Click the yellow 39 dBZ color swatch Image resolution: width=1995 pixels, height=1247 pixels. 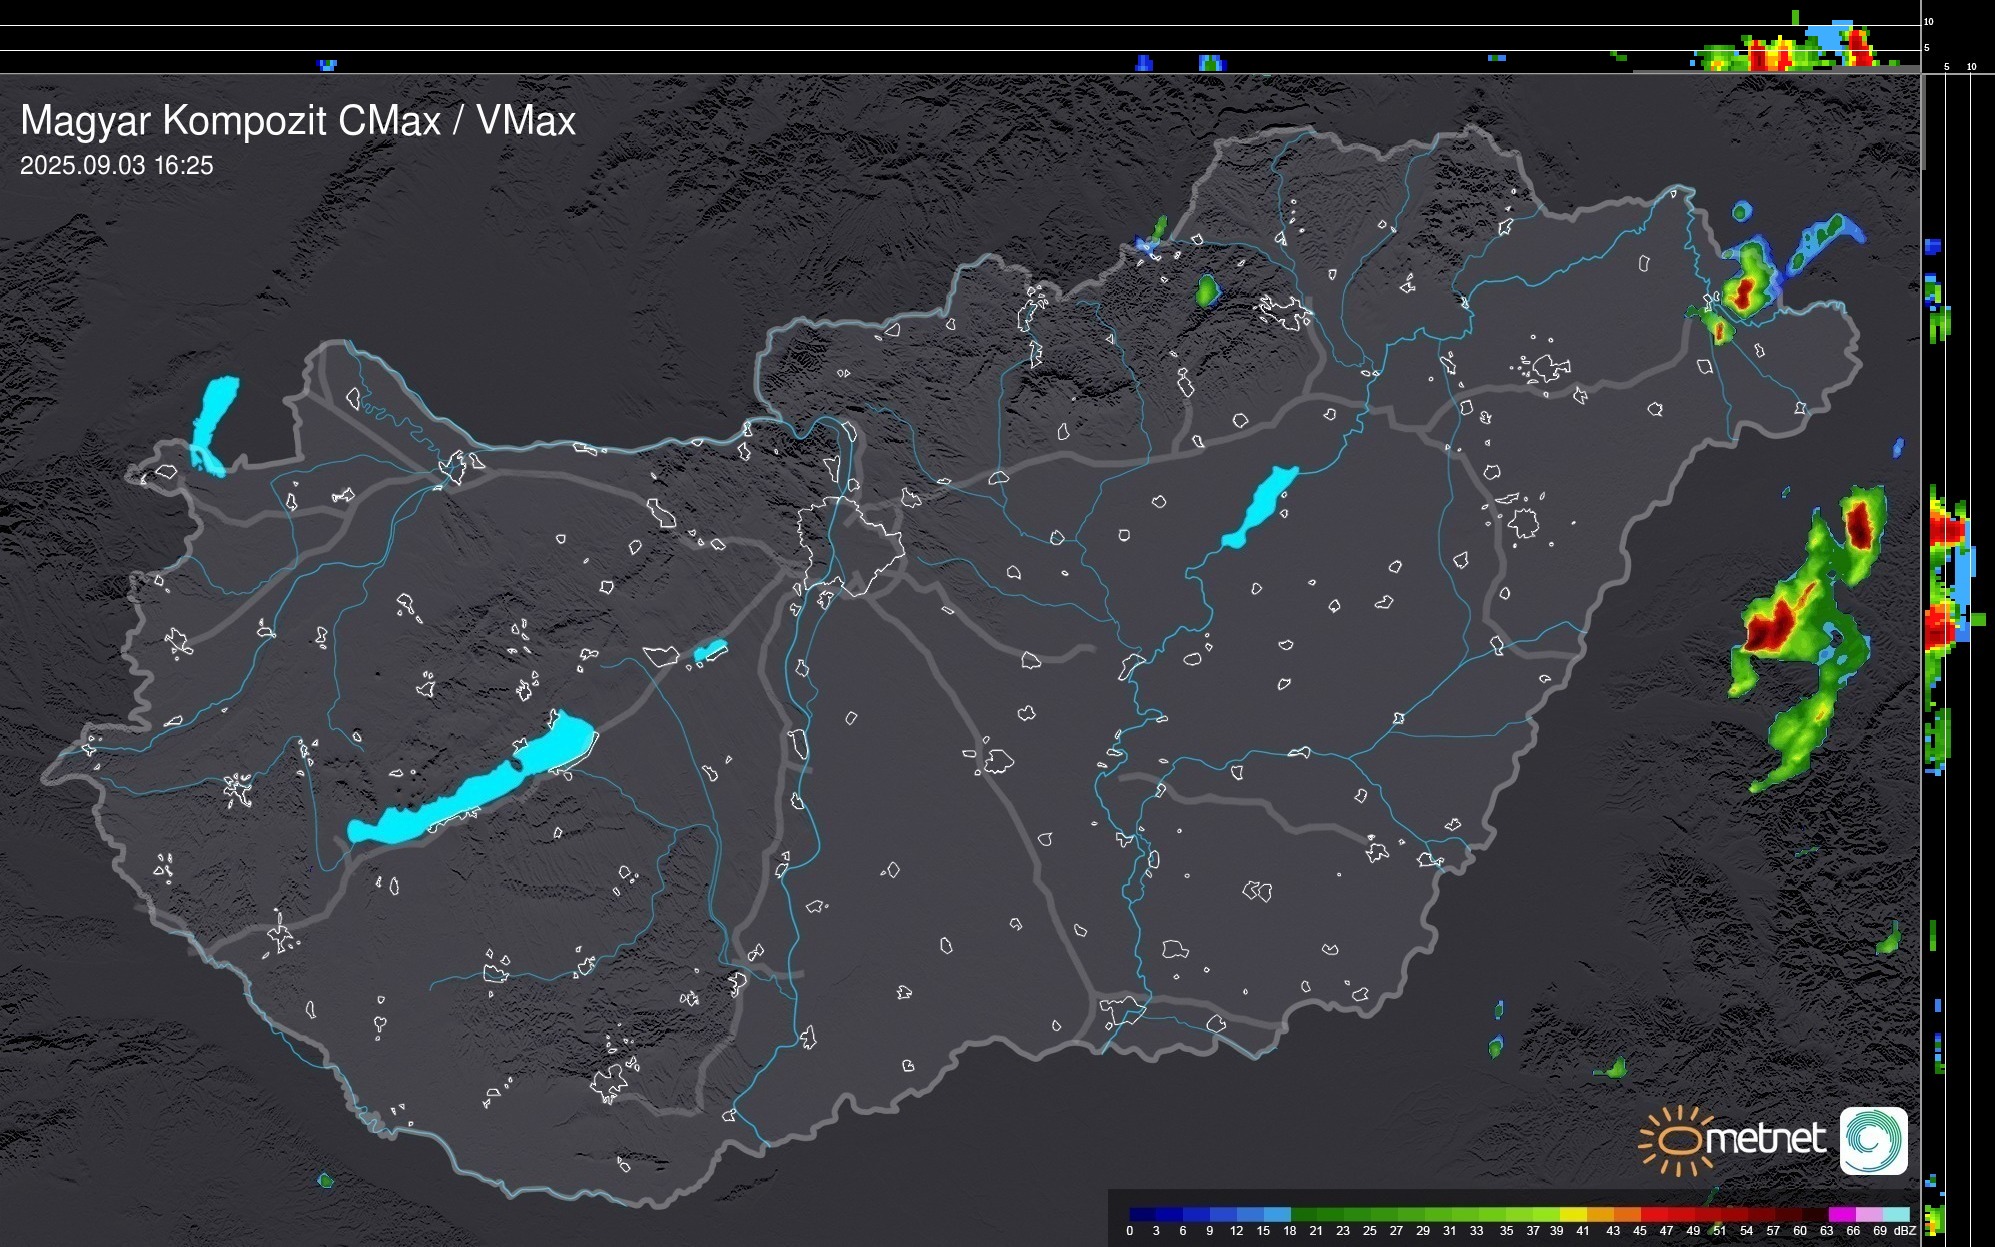tap(1572, 1214)
